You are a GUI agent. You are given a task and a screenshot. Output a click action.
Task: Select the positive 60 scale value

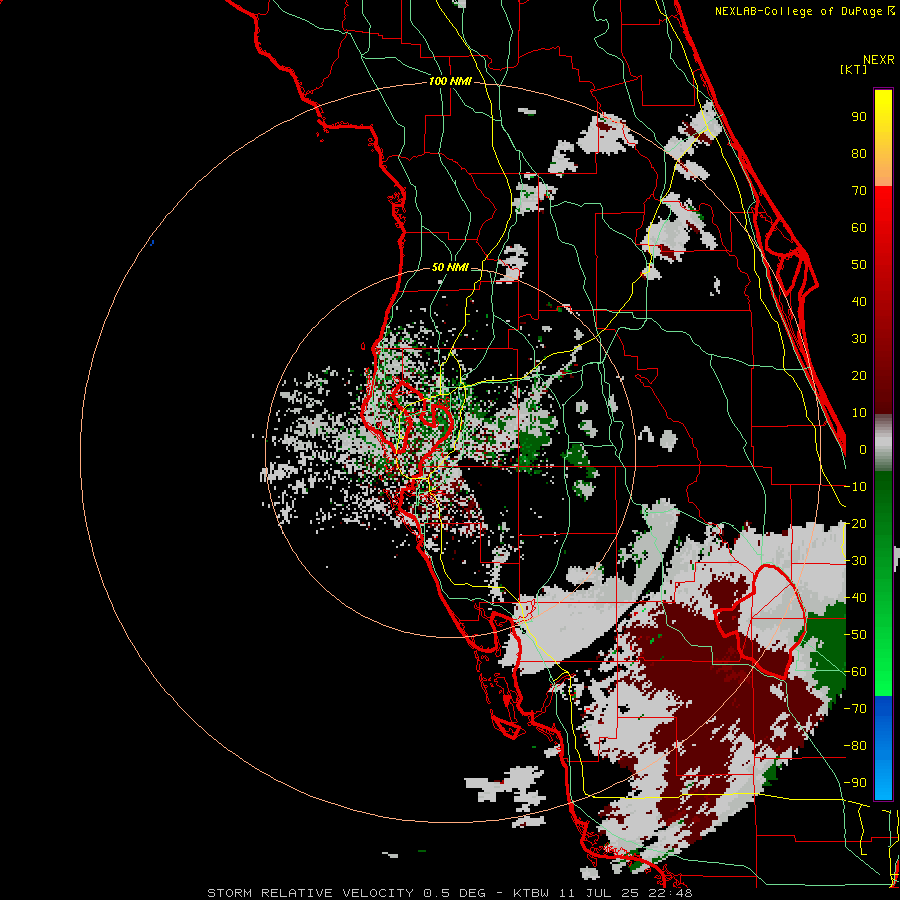click(x=859, y=227)
